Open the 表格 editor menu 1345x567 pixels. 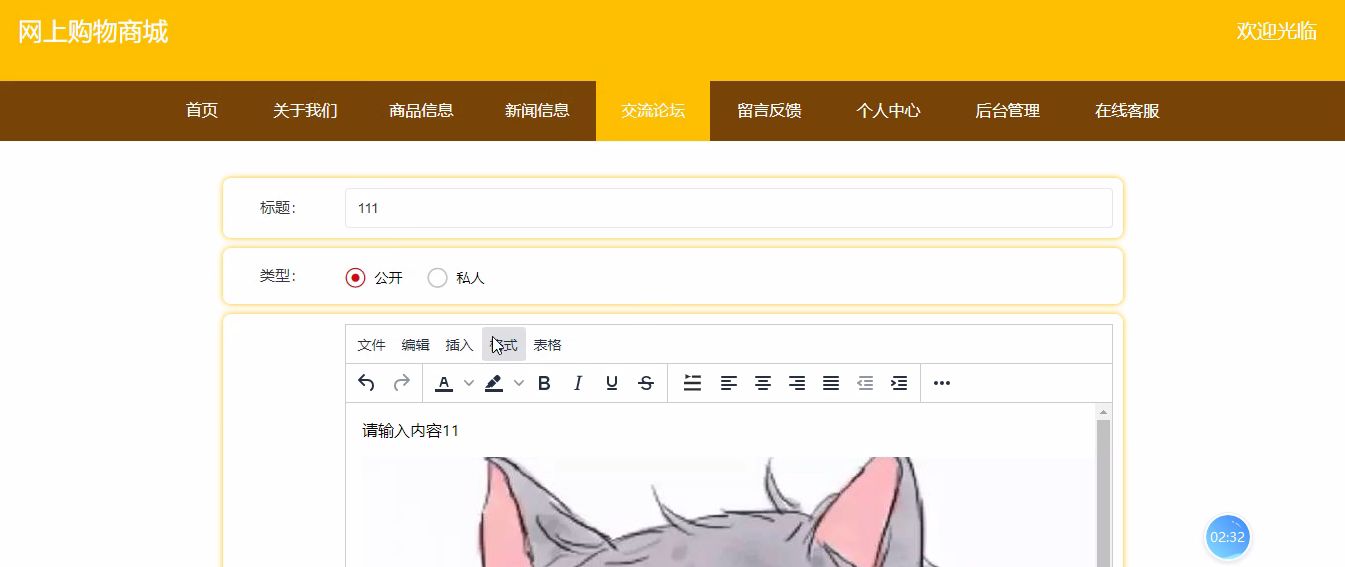click(548, 345)
